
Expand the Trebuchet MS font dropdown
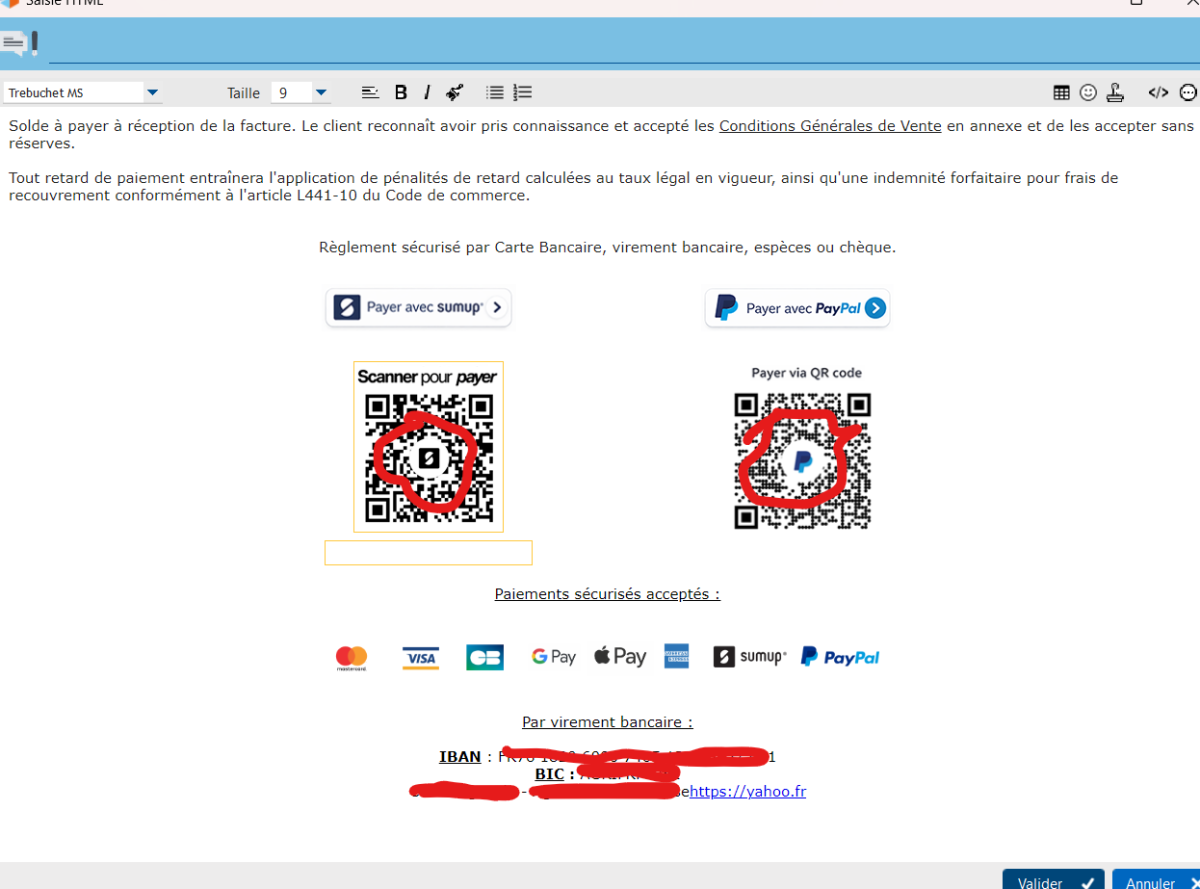click(x=152, y=93)
